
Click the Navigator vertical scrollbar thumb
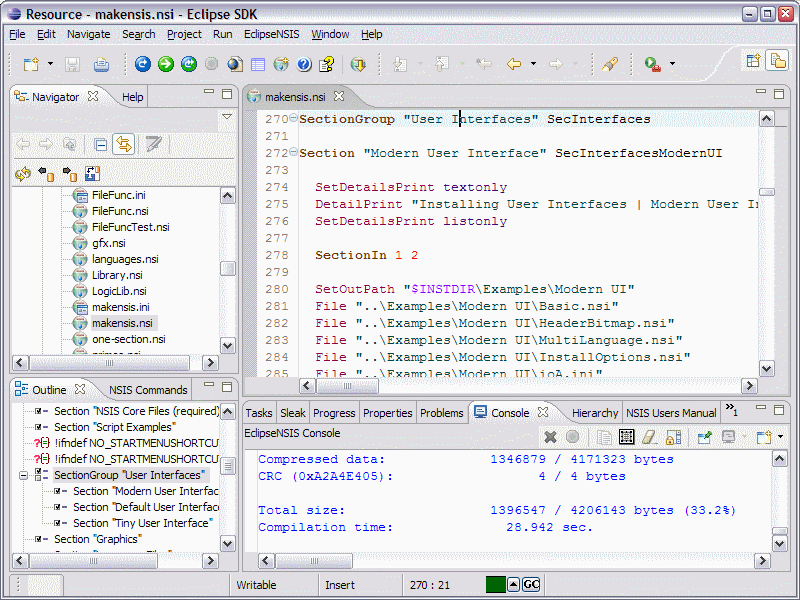click(x=228, y=268)
